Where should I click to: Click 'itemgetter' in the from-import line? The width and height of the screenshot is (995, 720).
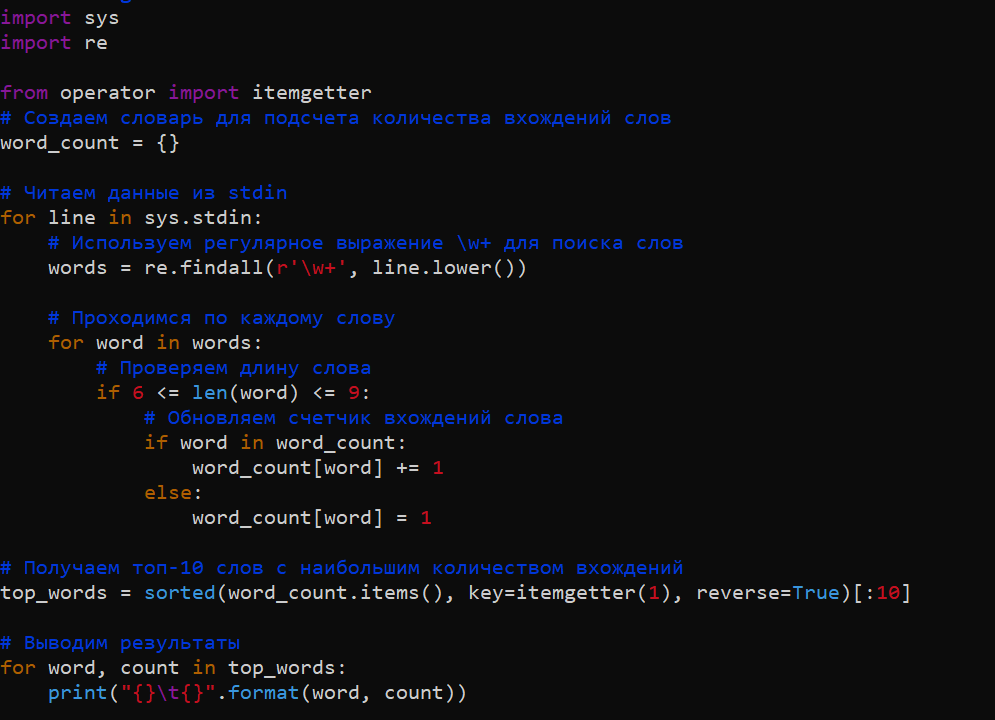click(312, 93)
